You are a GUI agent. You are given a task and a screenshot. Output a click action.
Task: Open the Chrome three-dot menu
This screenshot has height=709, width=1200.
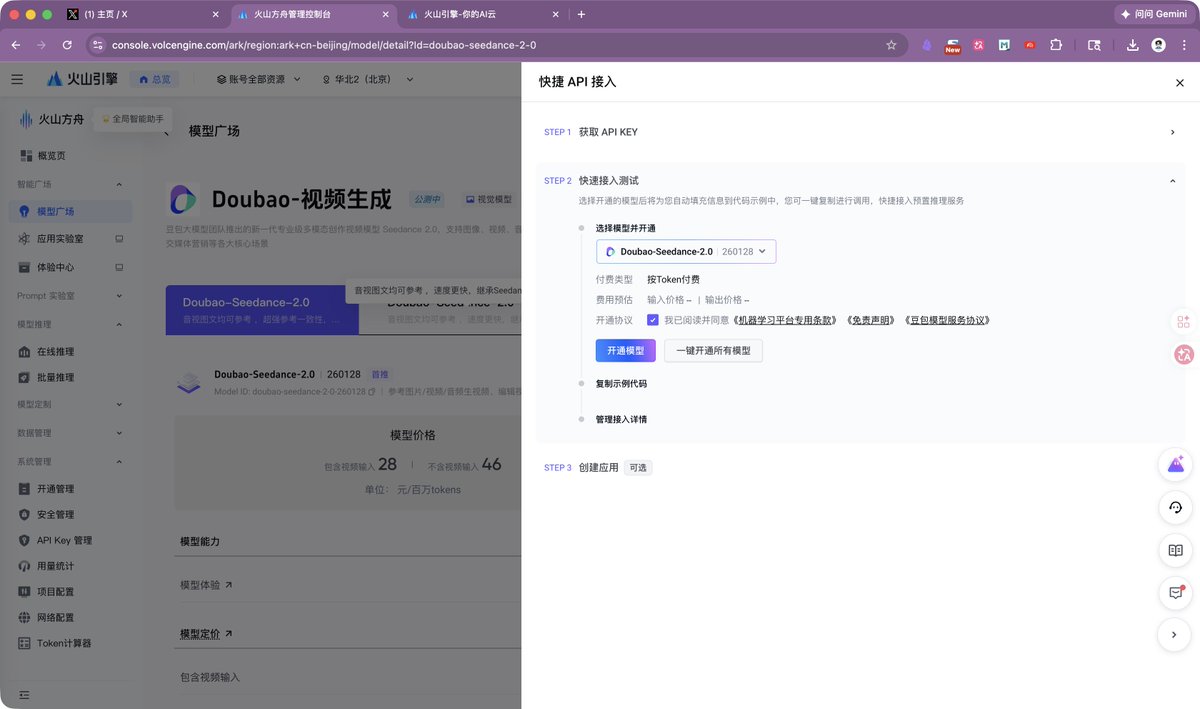1183,45
